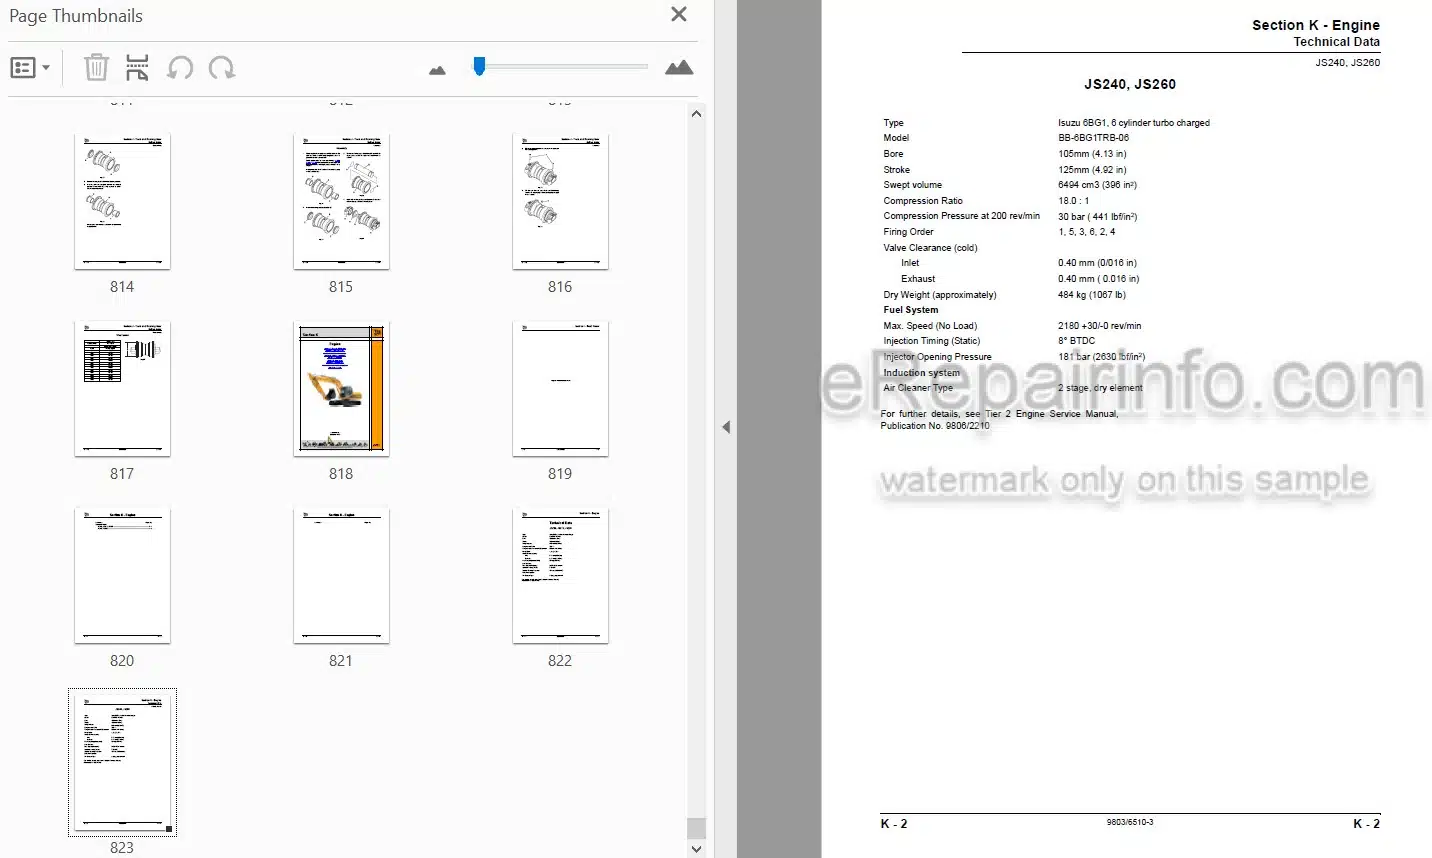Delete selected page with trash icon
Screen dimensions: 1432x858
pos(96,68)
